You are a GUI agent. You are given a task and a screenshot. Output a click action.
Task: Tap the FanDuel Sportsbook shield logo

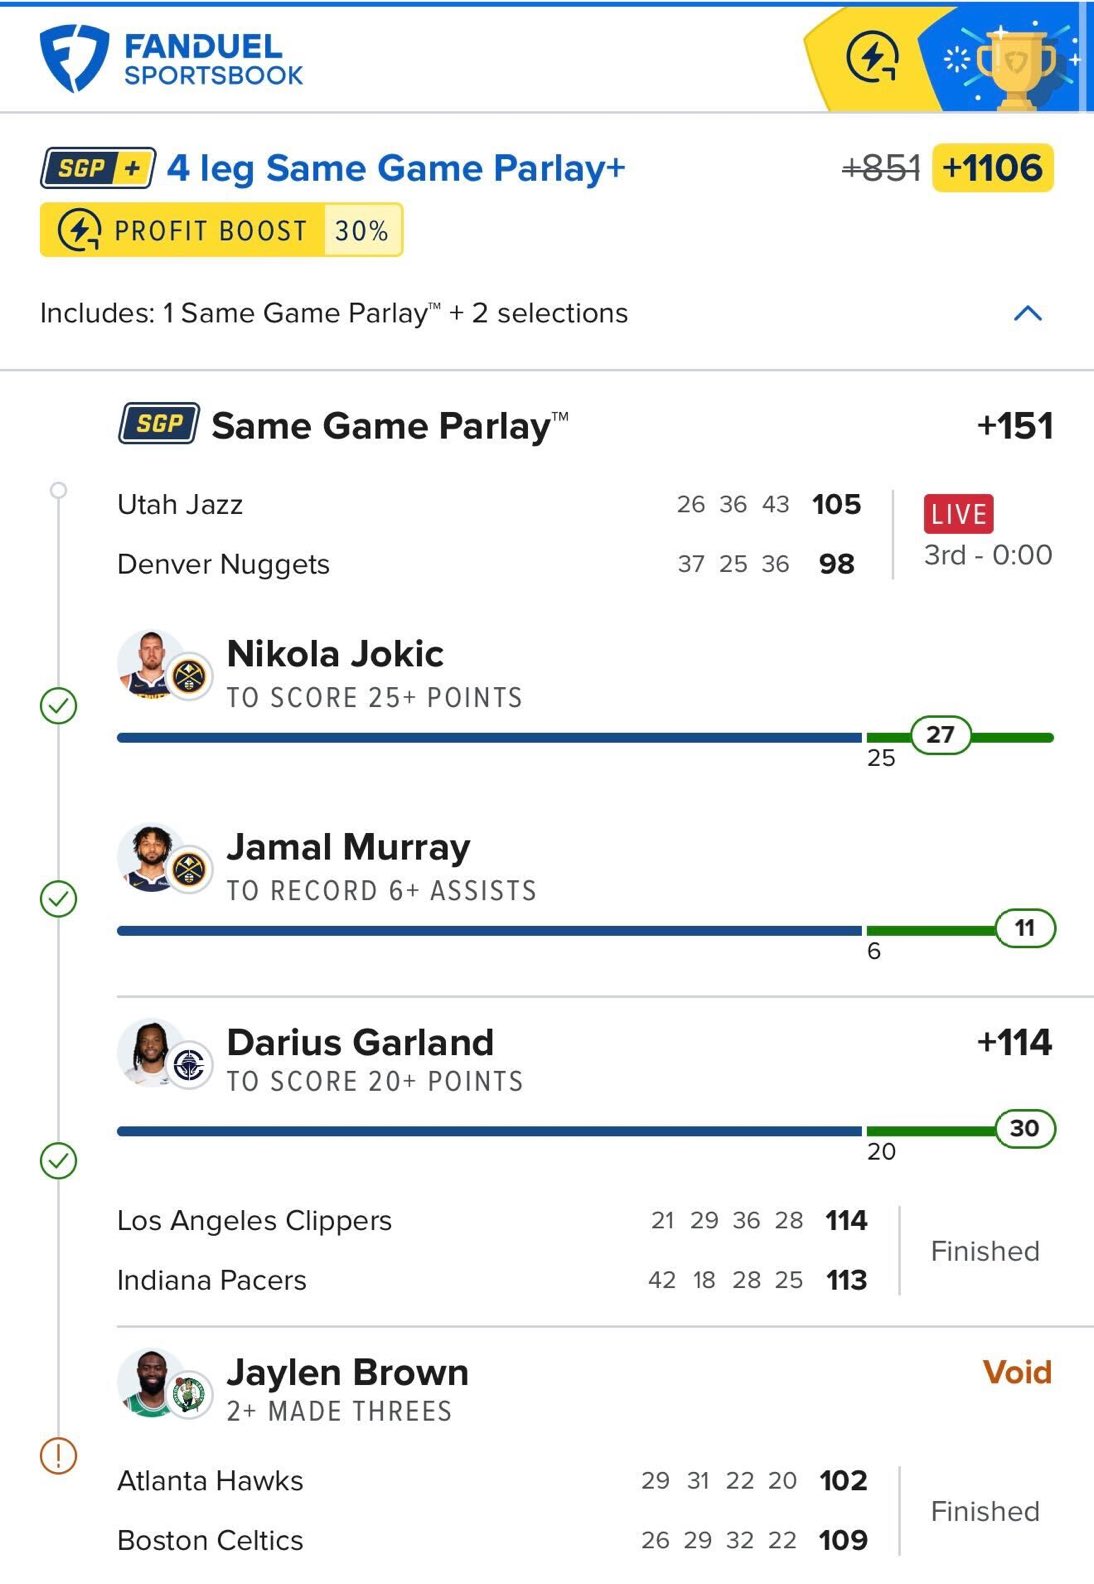pos(73,59)
